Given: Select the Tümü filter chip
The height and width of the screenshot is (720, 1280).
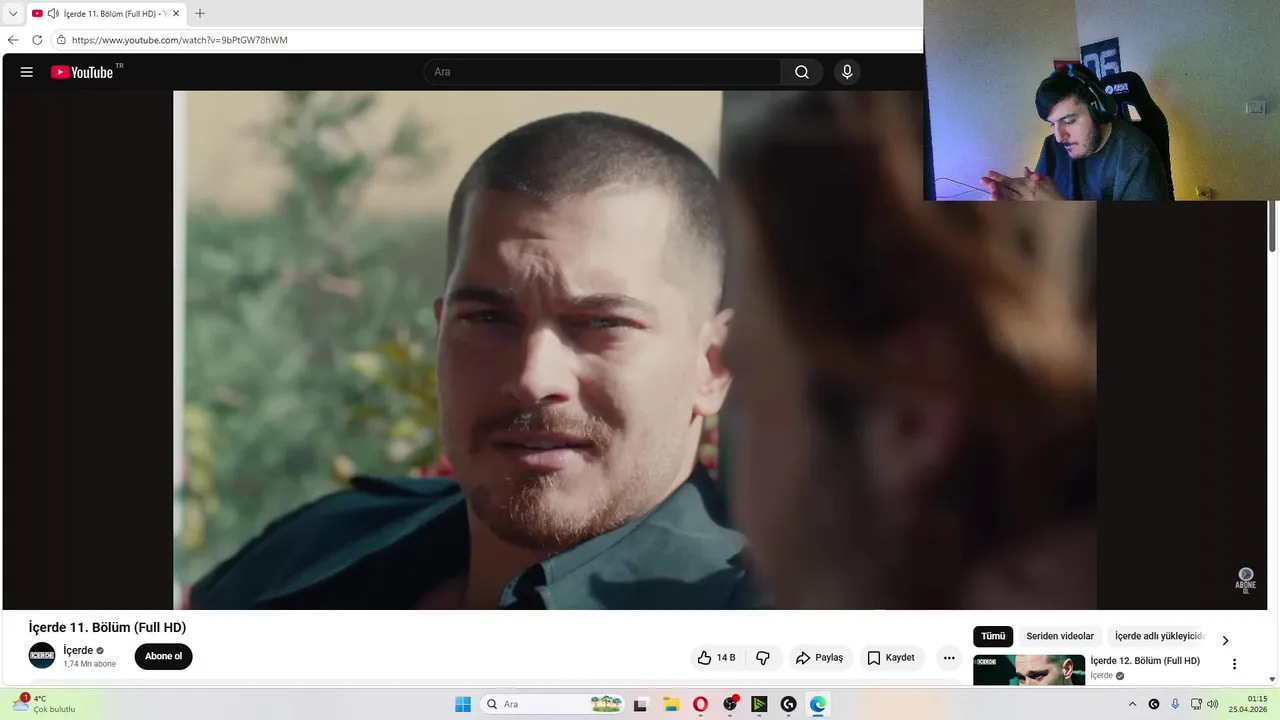Looking at the screenshot, I should coord(993,636).
